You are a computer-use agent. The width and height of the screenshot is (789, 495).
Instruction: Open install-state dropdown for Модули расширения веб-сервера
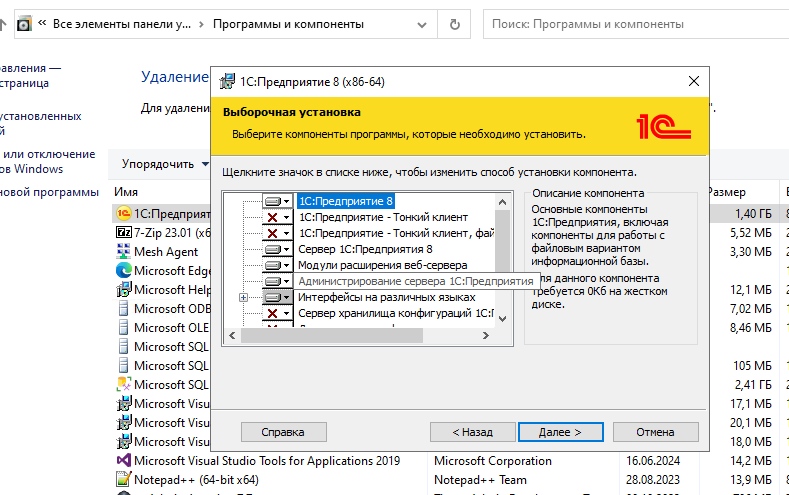coord(277,265)
